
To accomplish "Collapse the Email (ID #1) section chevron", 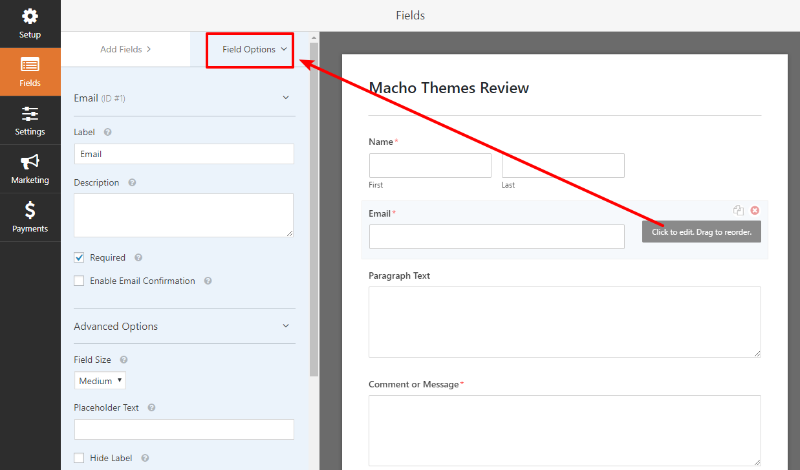I will (286, 97).
